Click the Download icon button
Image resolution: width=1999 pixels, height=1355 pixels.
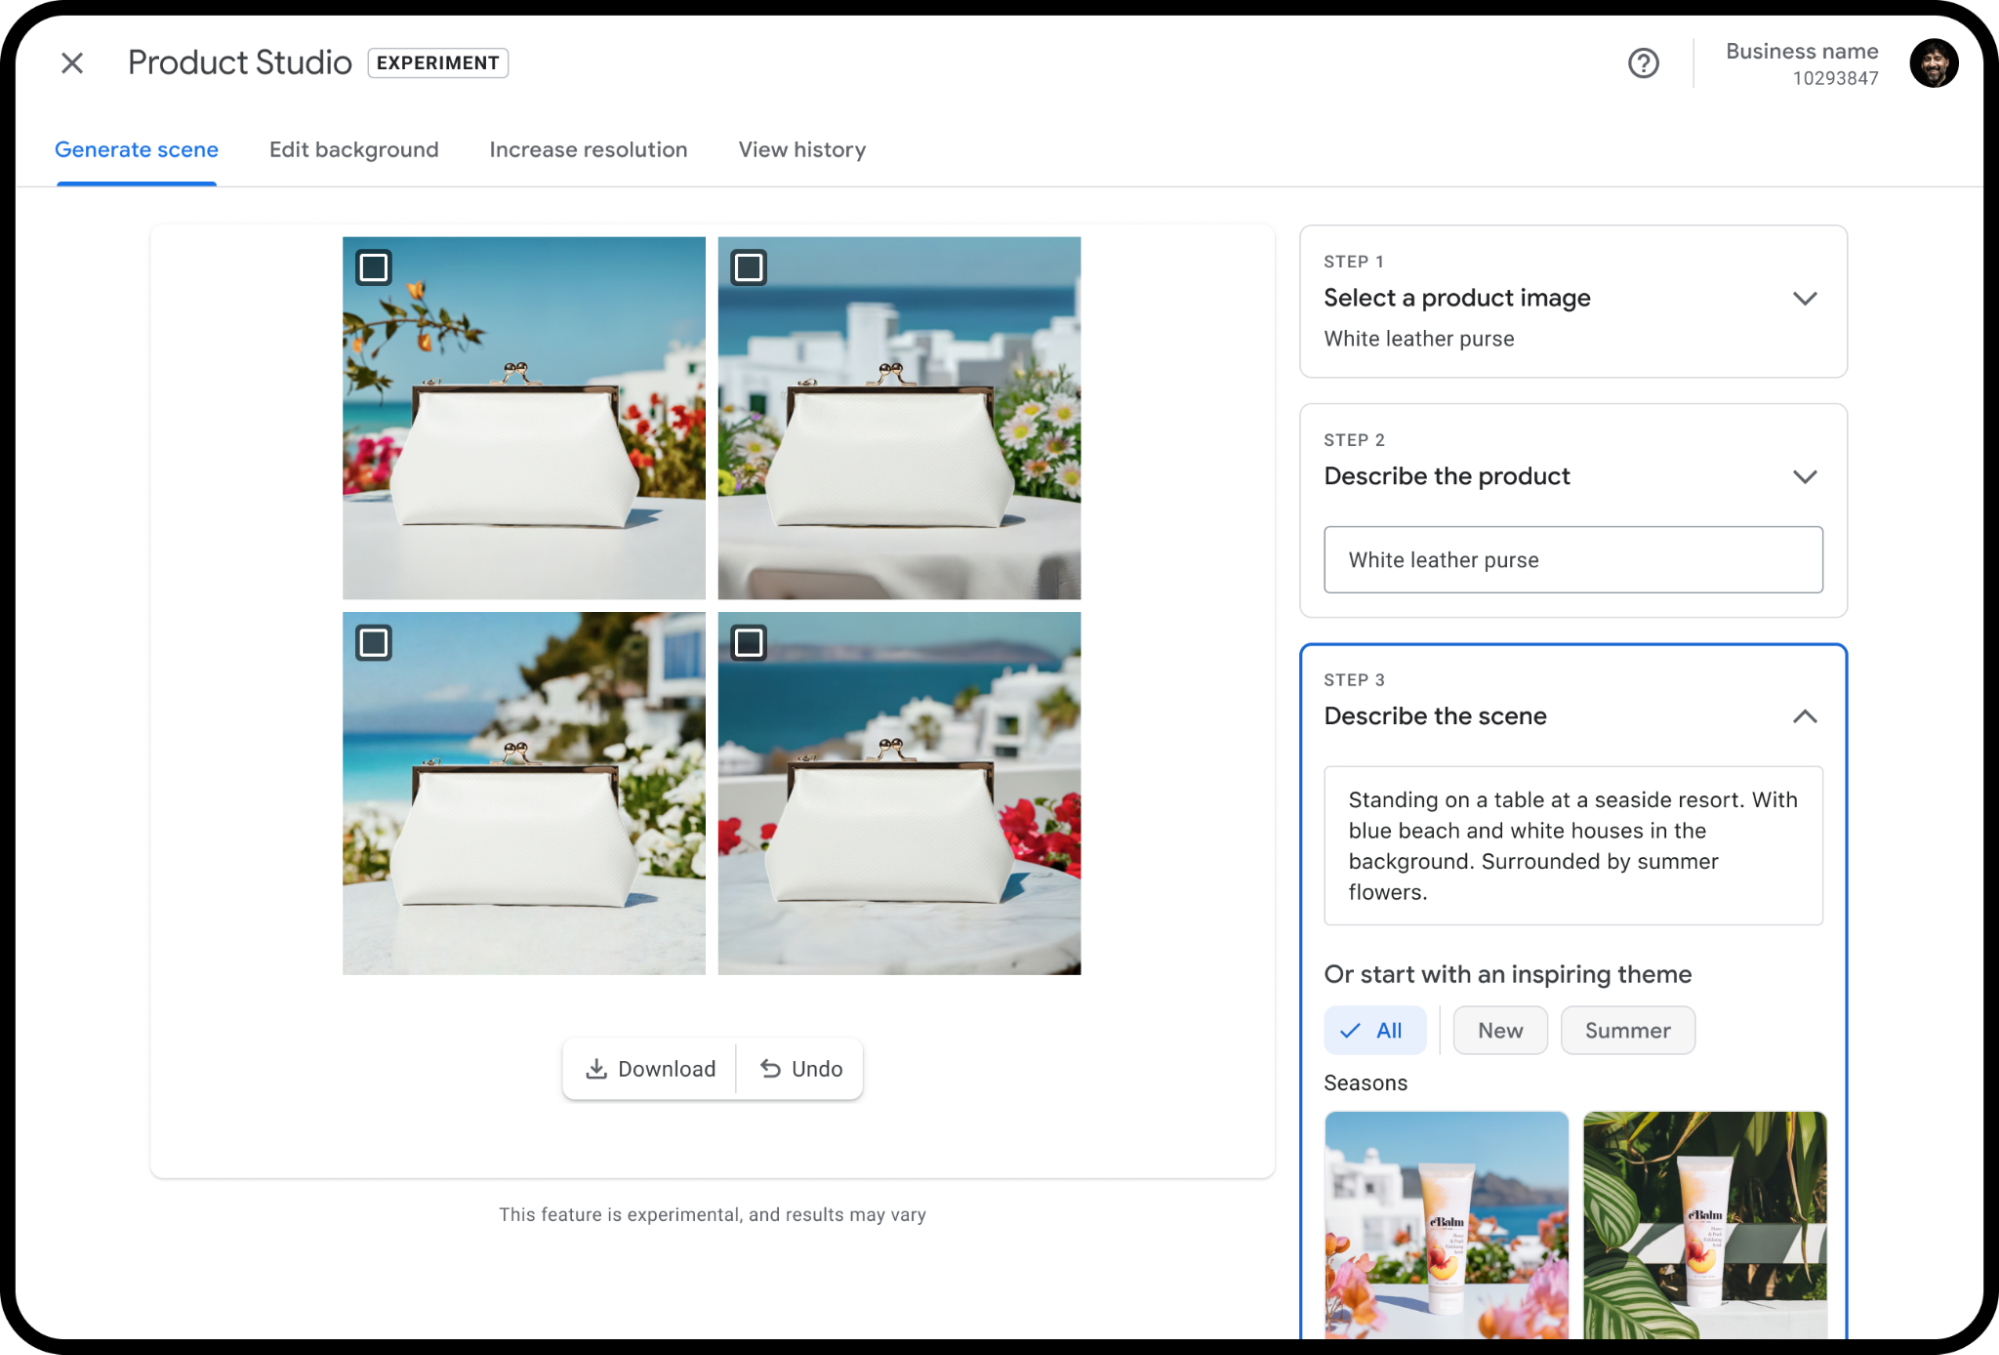(x=597, y=1069)
